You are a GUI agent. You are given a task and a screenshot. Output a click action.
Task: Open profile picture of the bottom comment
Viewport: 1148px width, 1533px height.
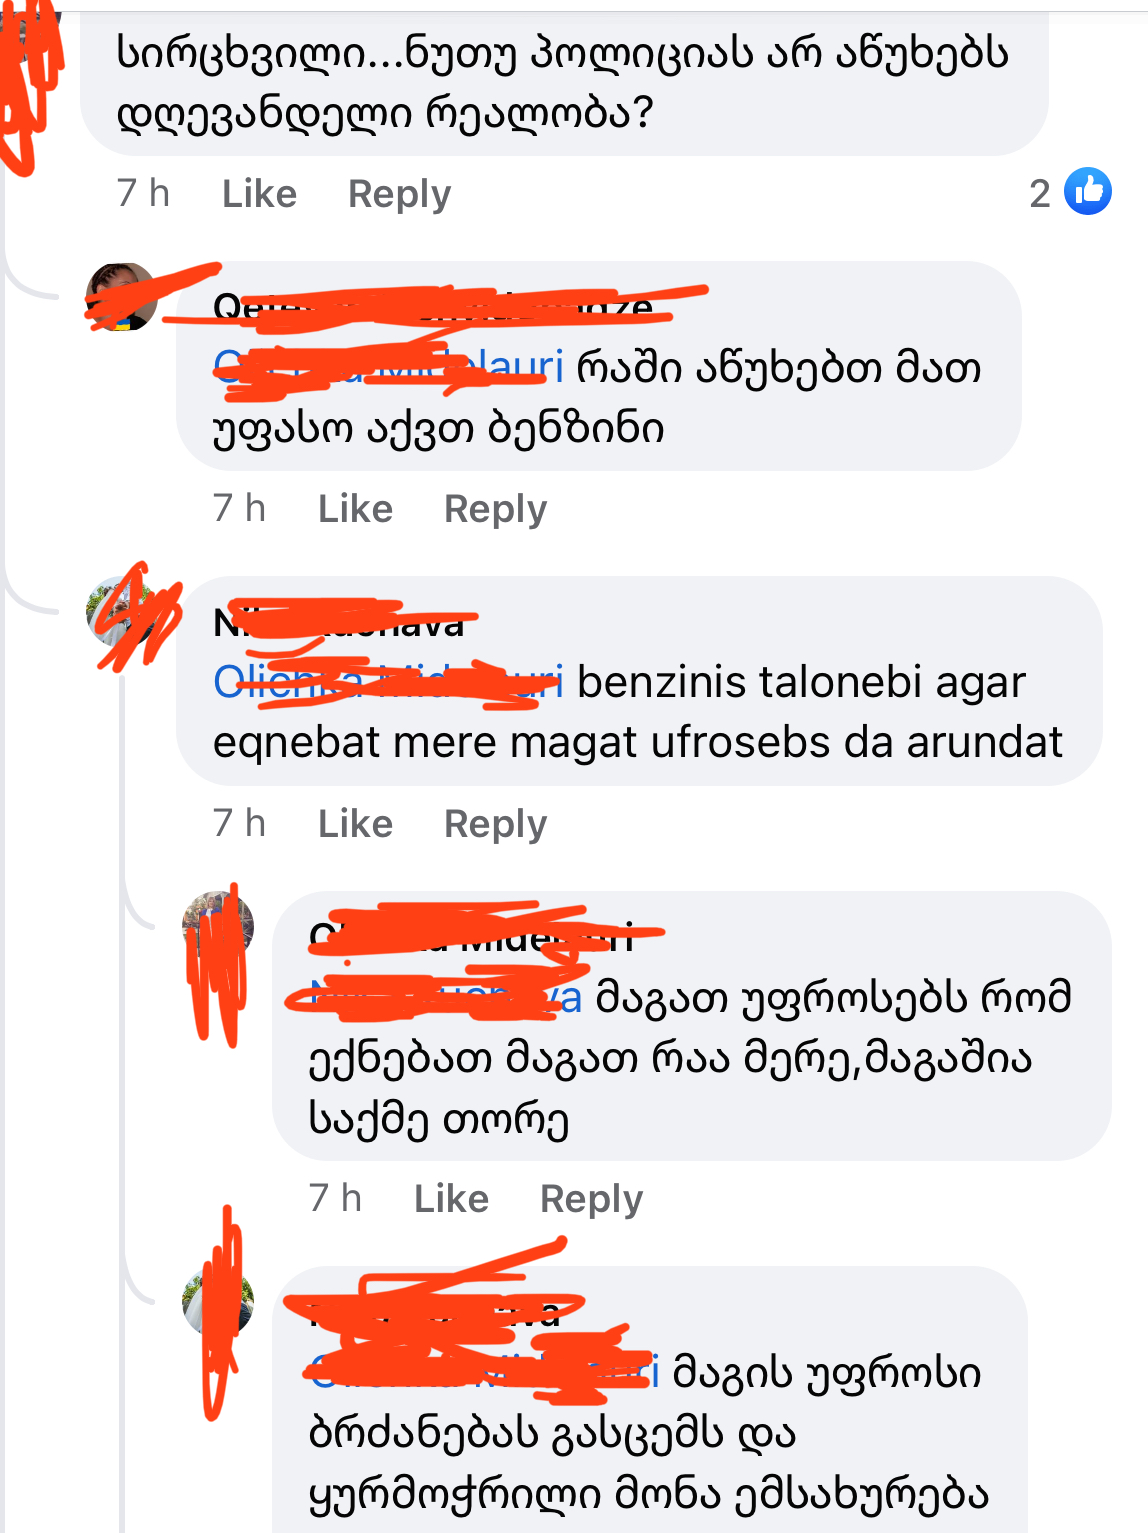pos(218,1302)
